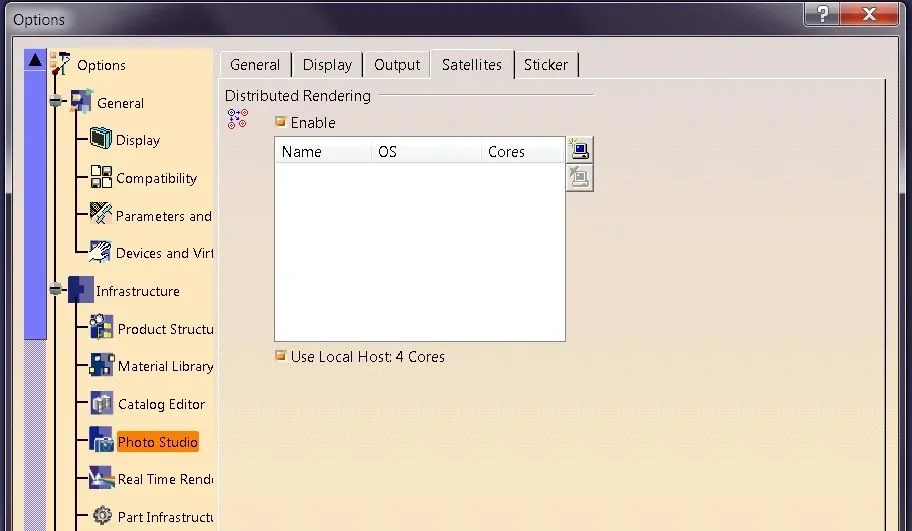Viewport: 912px width, 531px height.
Task: Click the Real Time Rendering icon
Action: pyautogui.click(x=101, y=479)
